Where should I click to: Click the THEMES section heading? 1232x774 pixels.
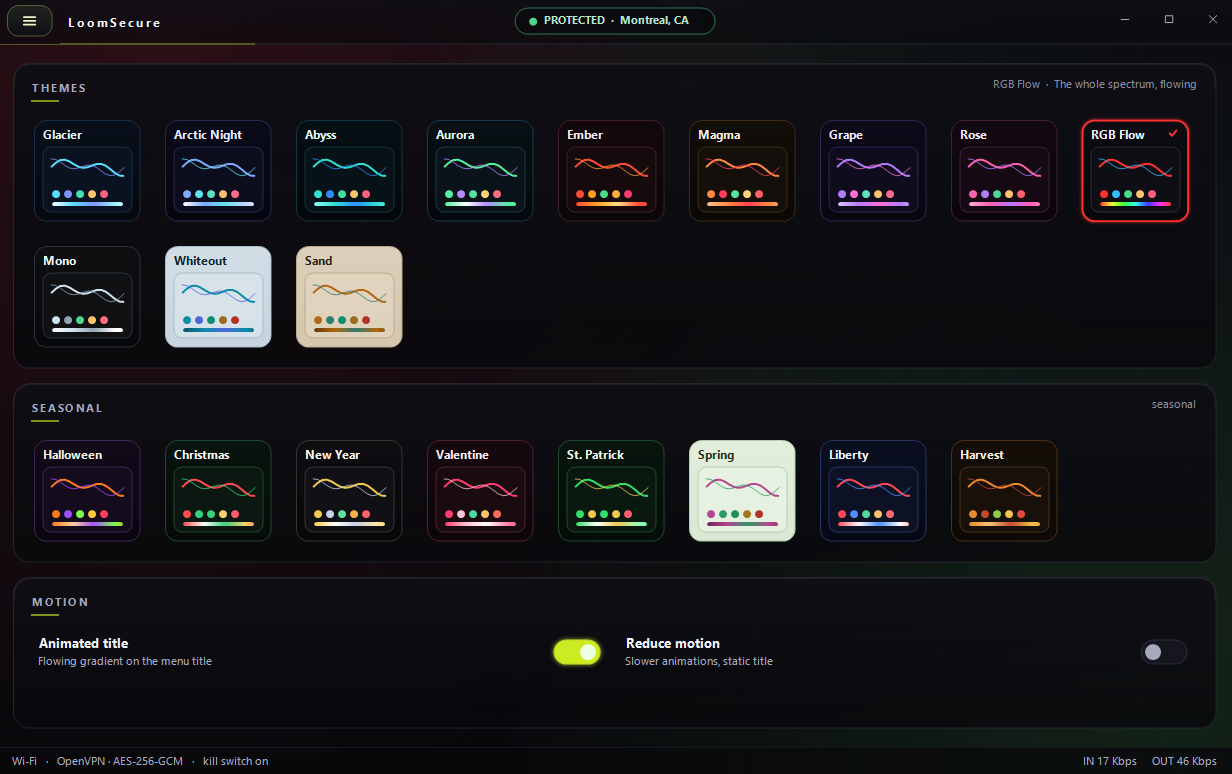(59, 88)
